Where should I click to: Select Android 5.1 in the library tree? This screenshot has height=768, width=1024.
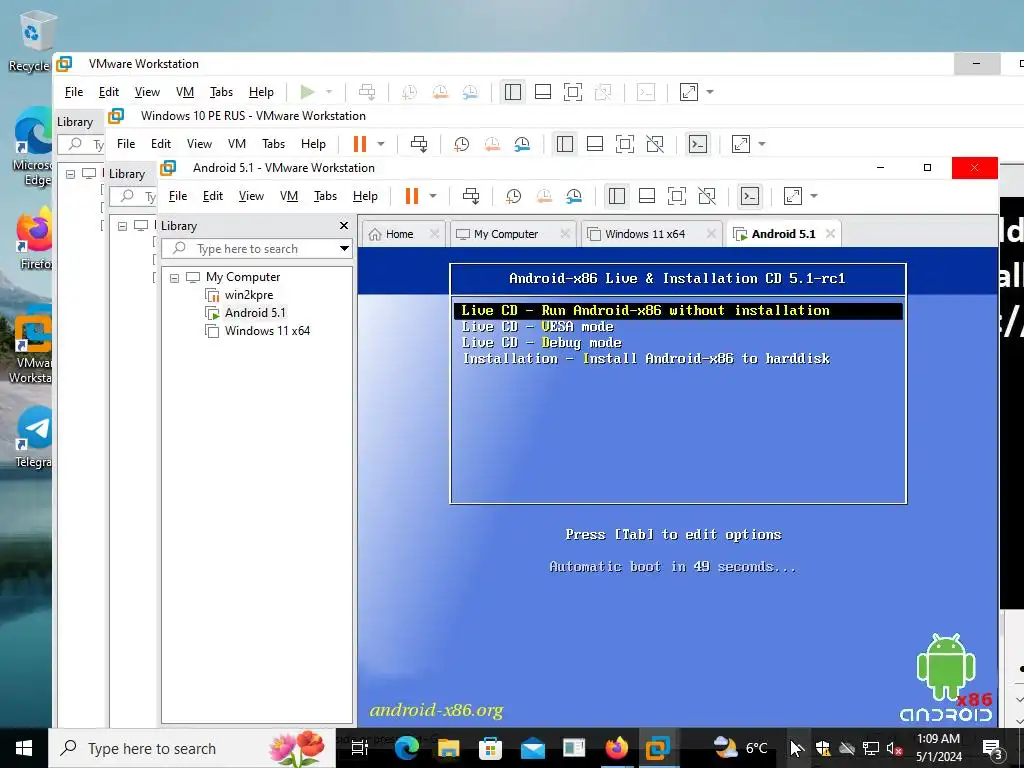[255, 313]
